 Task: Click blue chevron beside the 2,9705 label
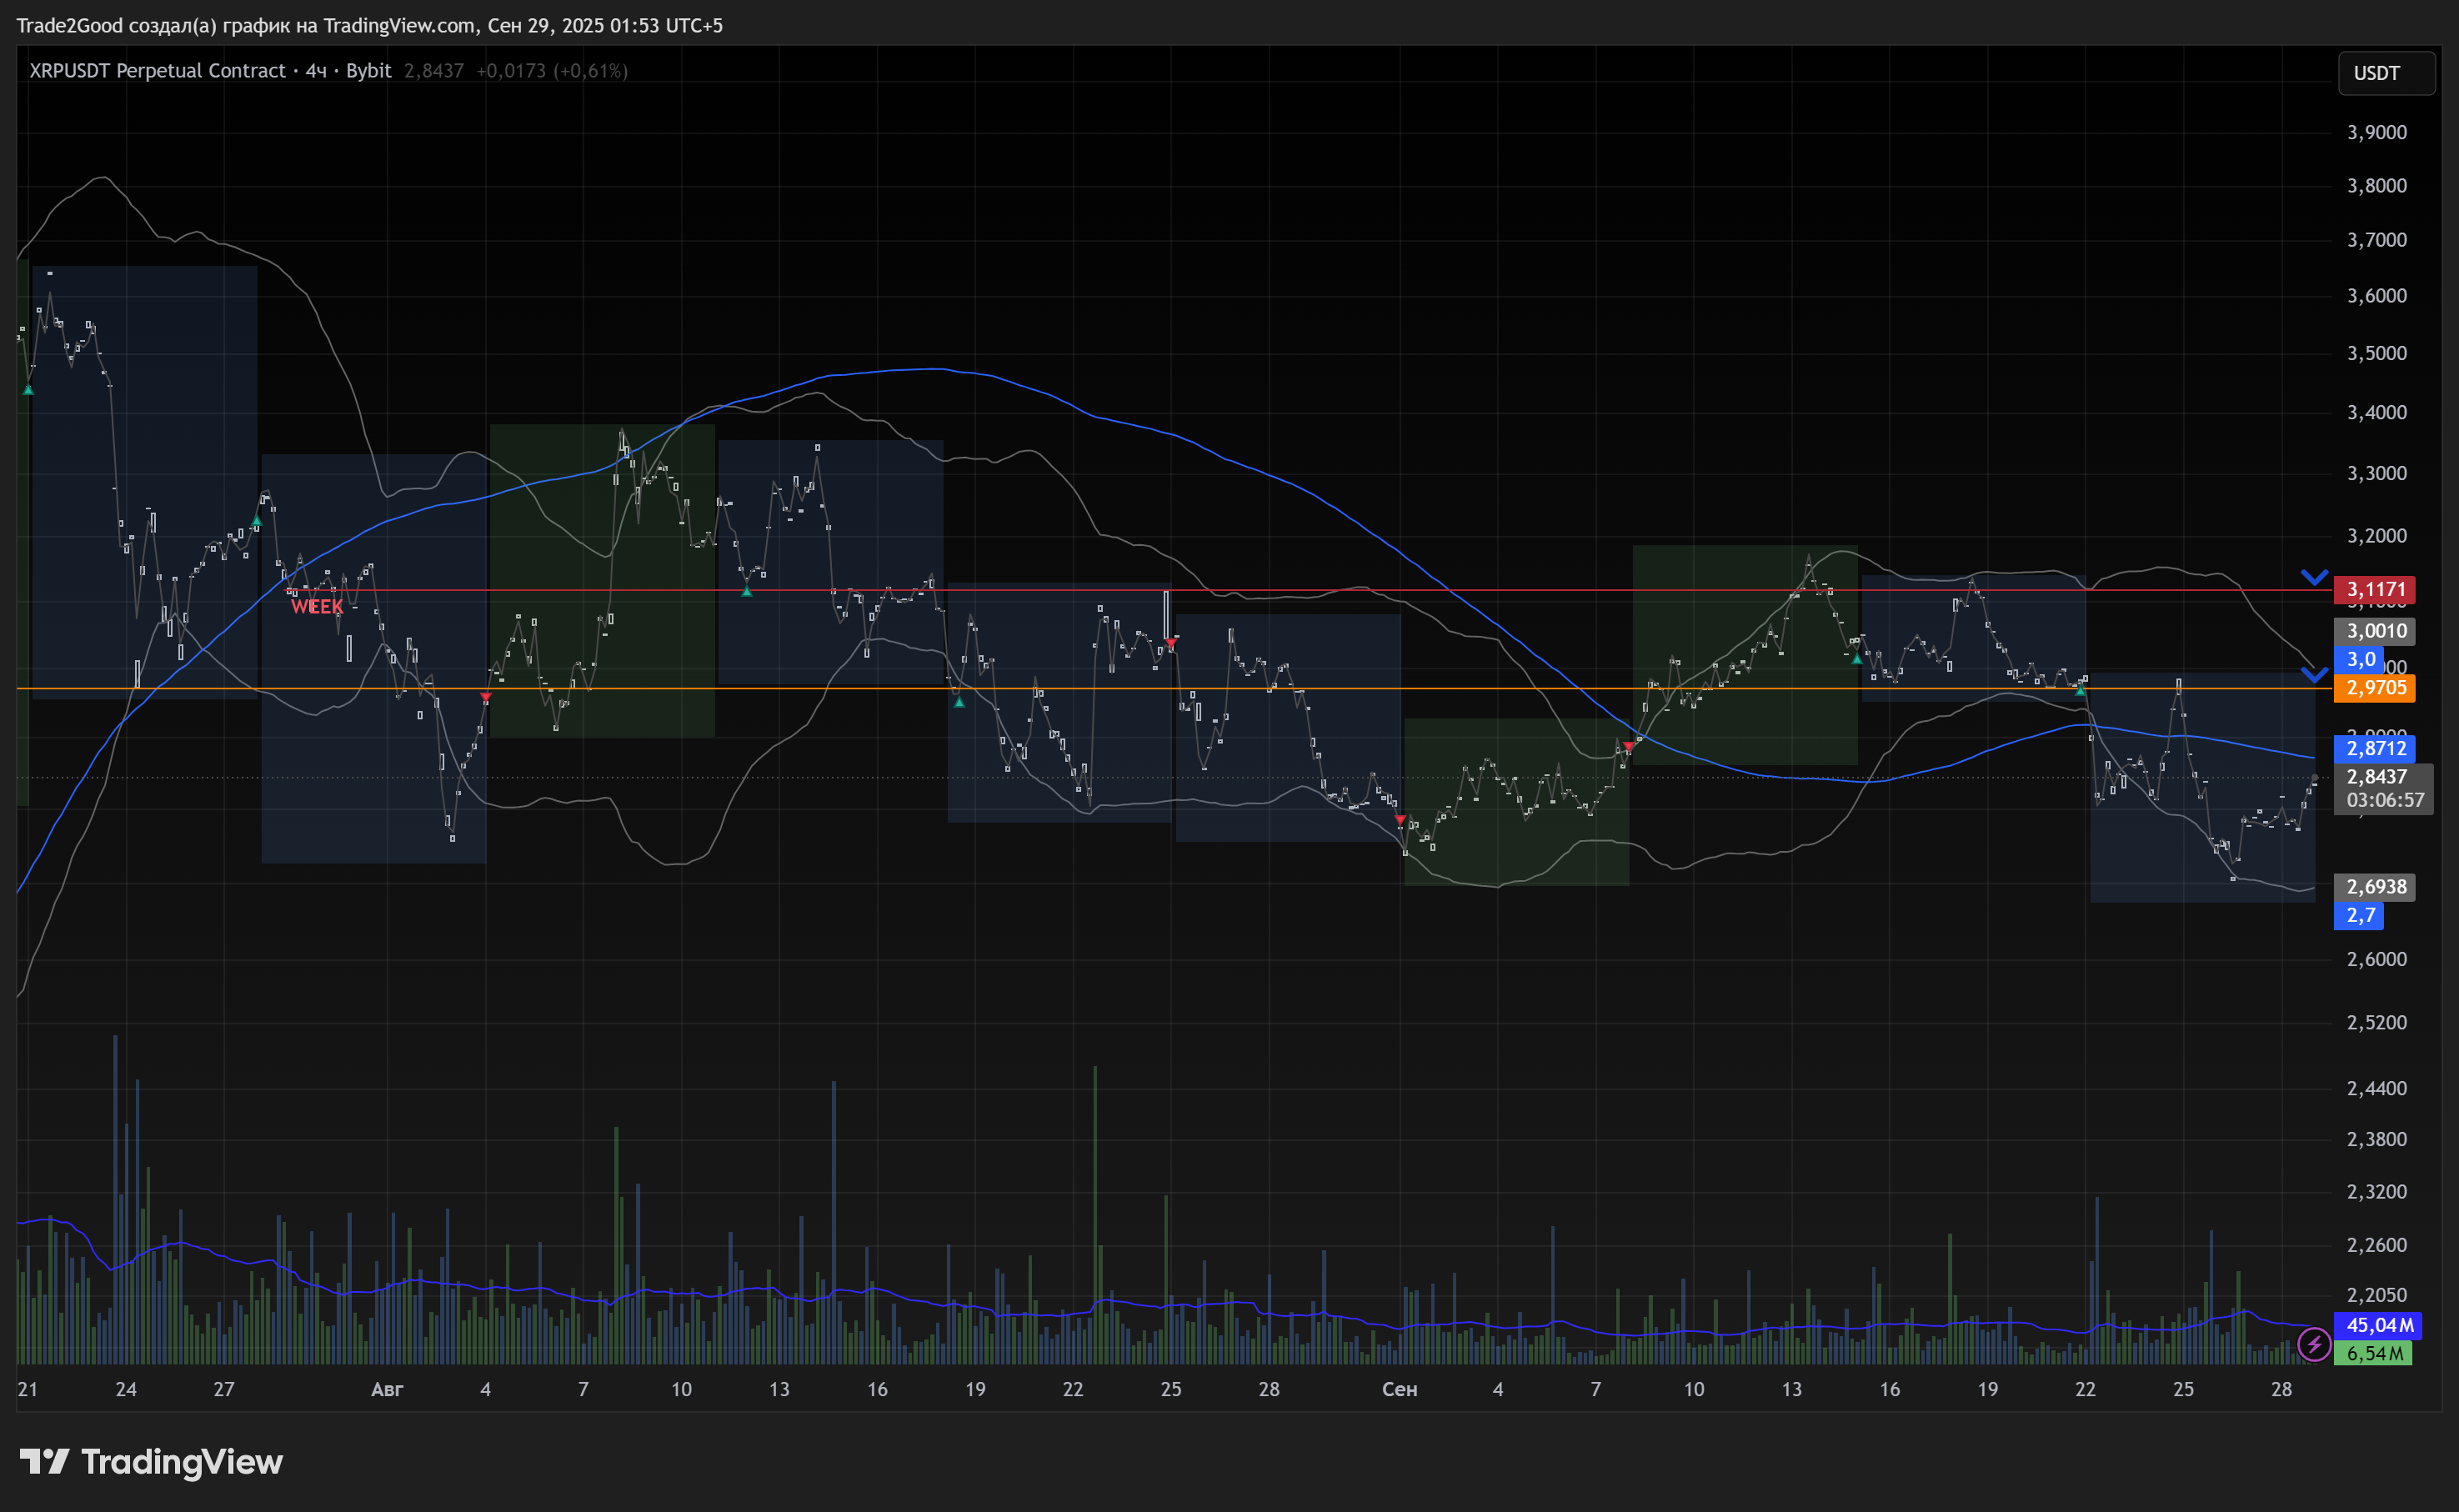[x=2314, y=675]
